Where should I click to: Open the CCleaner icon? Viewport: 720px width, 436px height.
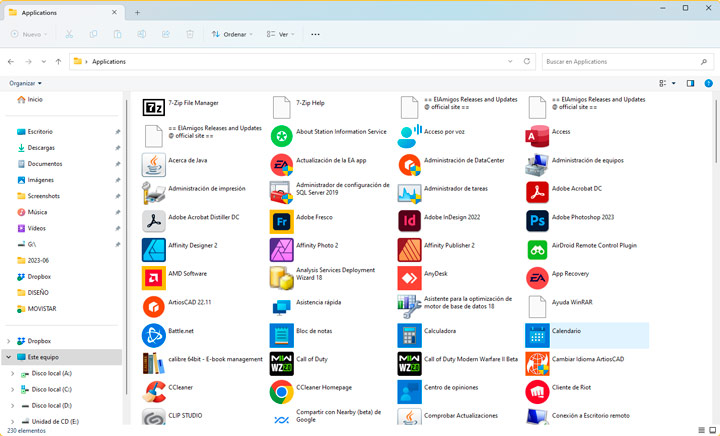[x=153, y=392]
